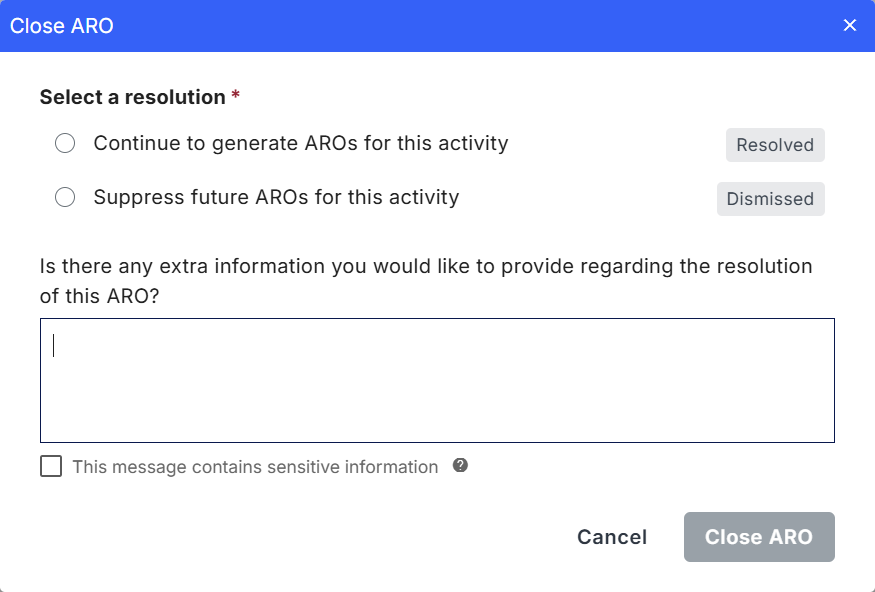Click the Suppress future AROs label text

pyautogui.click(x=276, y=198)
